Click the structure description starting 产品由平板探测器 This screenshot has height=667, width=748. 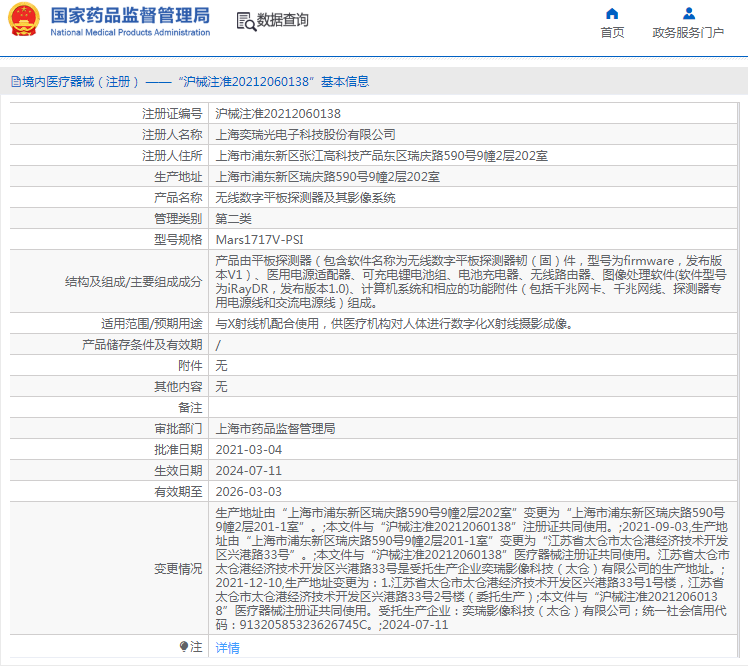point(471,281)
